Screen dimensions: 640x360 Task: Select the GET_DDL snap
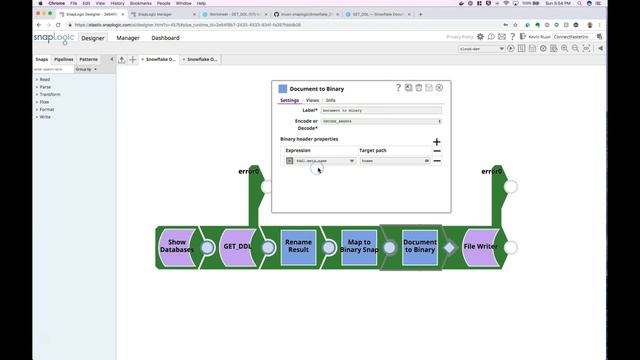tap(238, 247)
